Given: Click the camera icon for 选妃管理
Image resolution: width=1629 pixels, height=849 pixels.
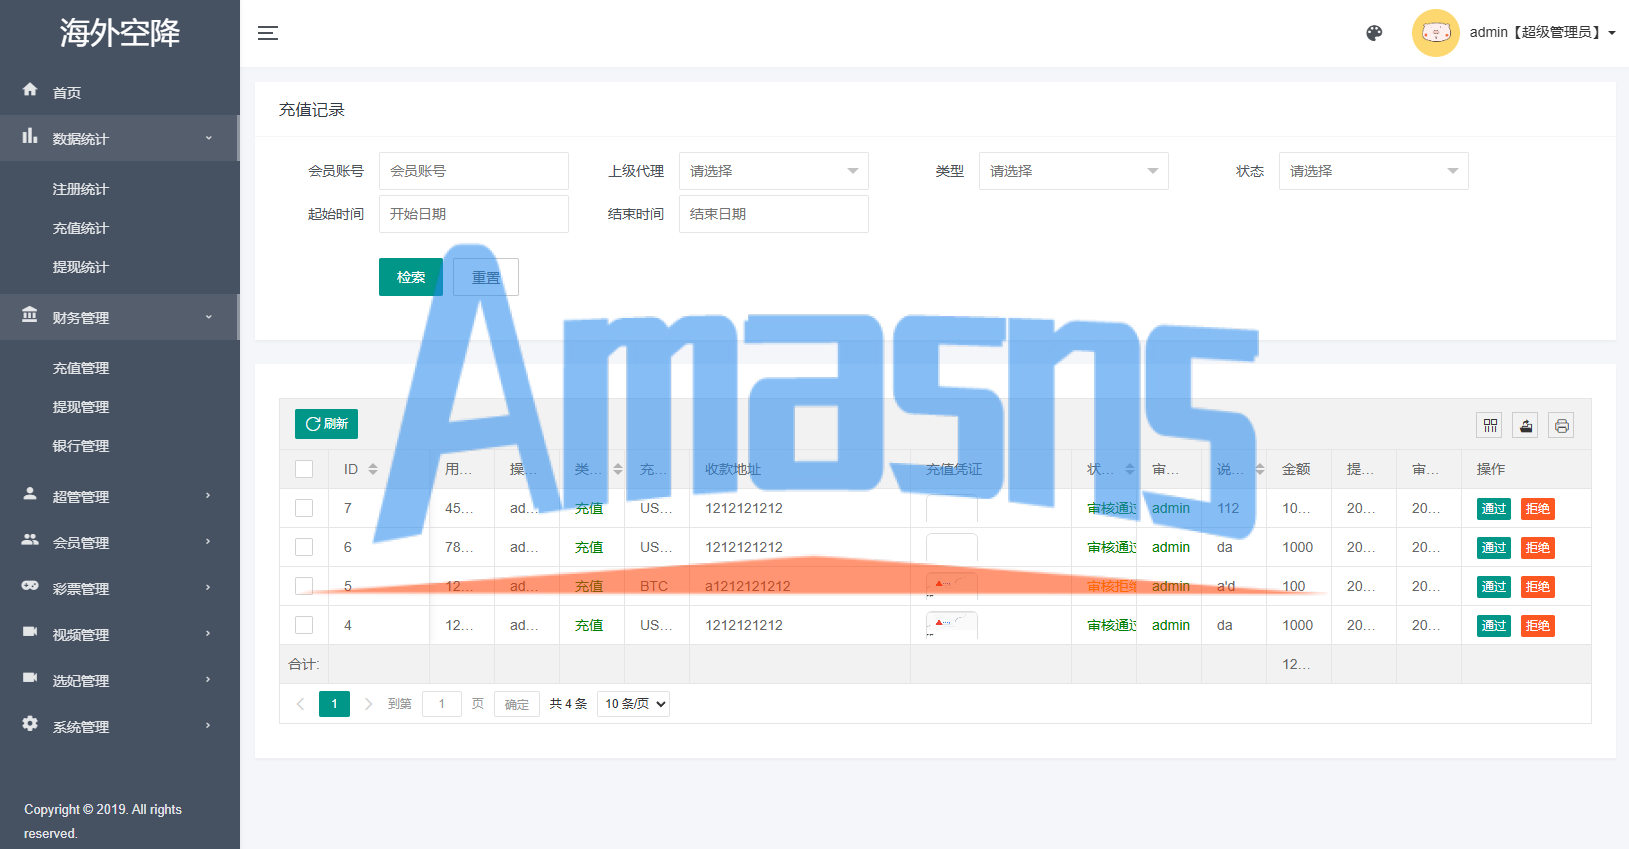Looking at the screenshot, I should tap(30, 678).
